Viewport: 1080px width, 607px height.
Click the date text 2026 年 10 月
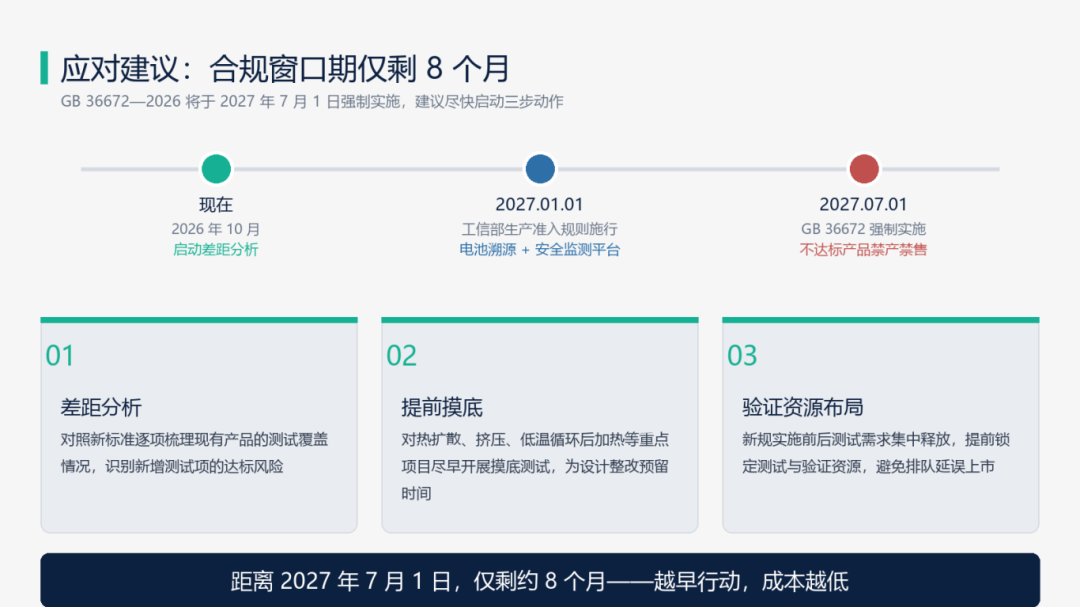coord(216,229)
